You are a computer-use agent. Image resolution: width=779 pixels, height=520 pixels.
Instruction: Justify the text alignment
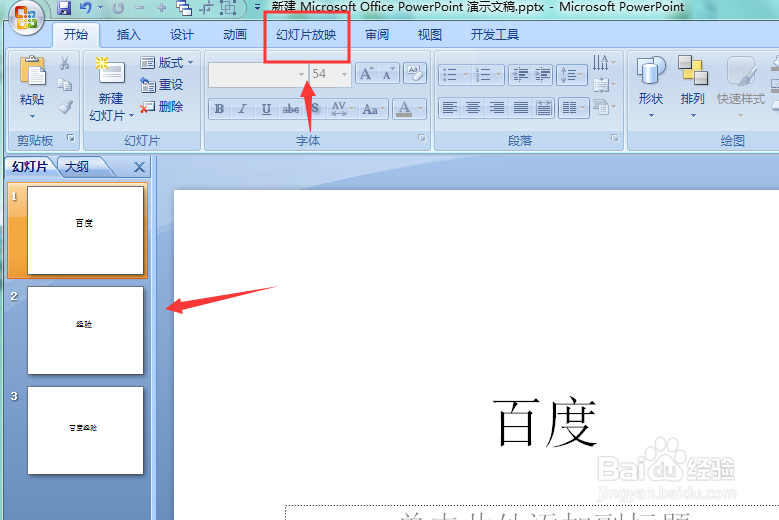pos(521,108)
